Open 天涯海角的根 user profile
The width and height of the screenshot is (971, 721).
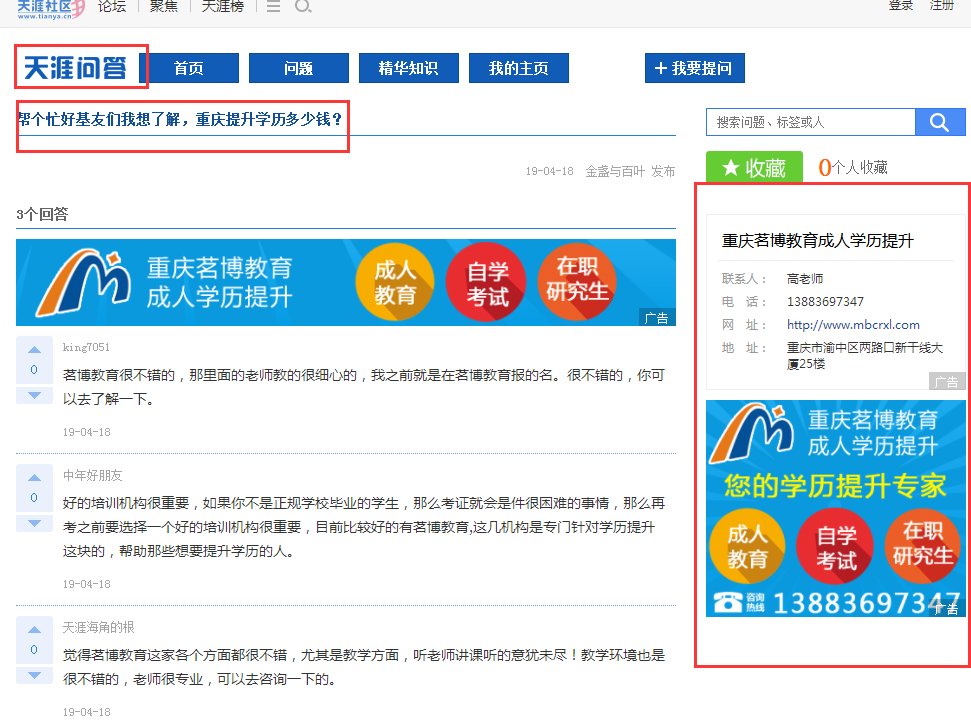coord(98,627)
